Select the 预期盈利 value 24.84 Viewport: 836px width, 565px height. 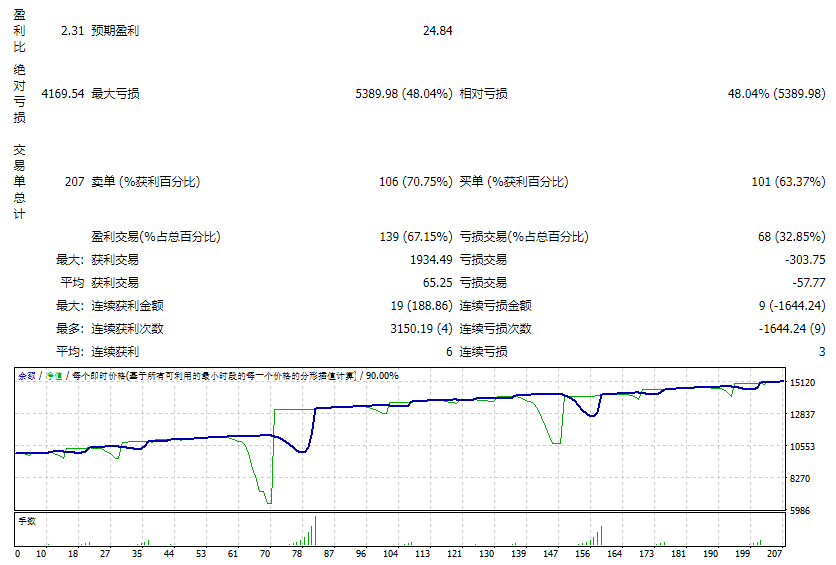click(438, 31)
